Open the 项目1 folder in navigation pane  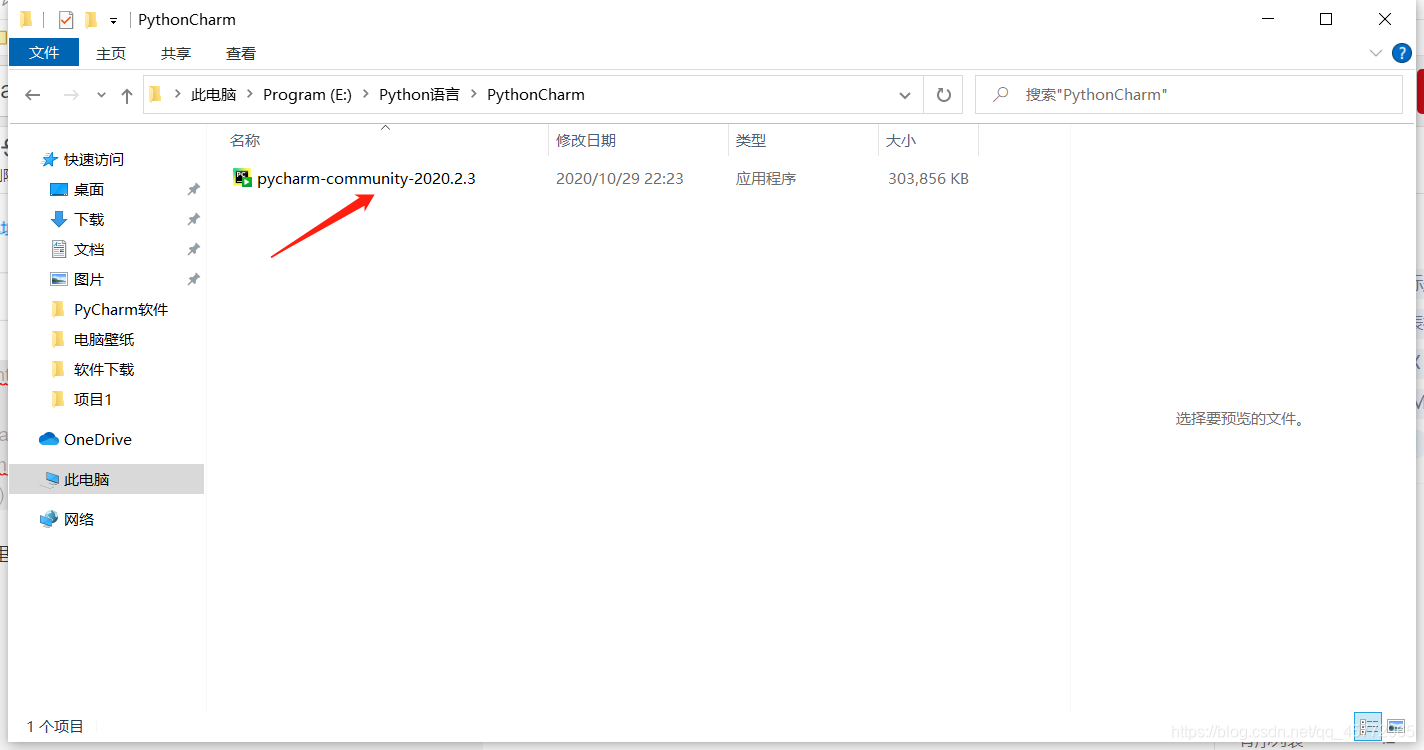click(93, 400)
